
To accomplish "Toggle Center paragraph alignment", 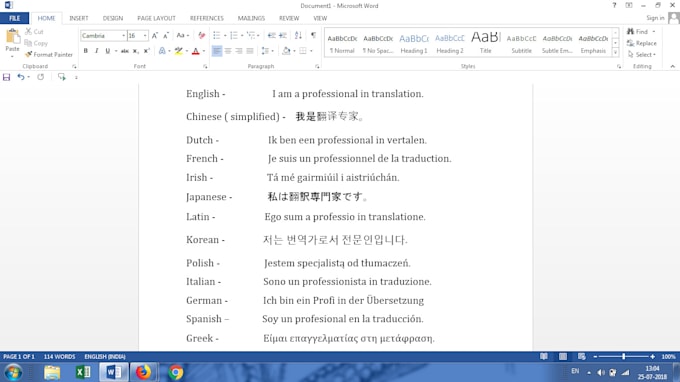I will coord(228,51).
